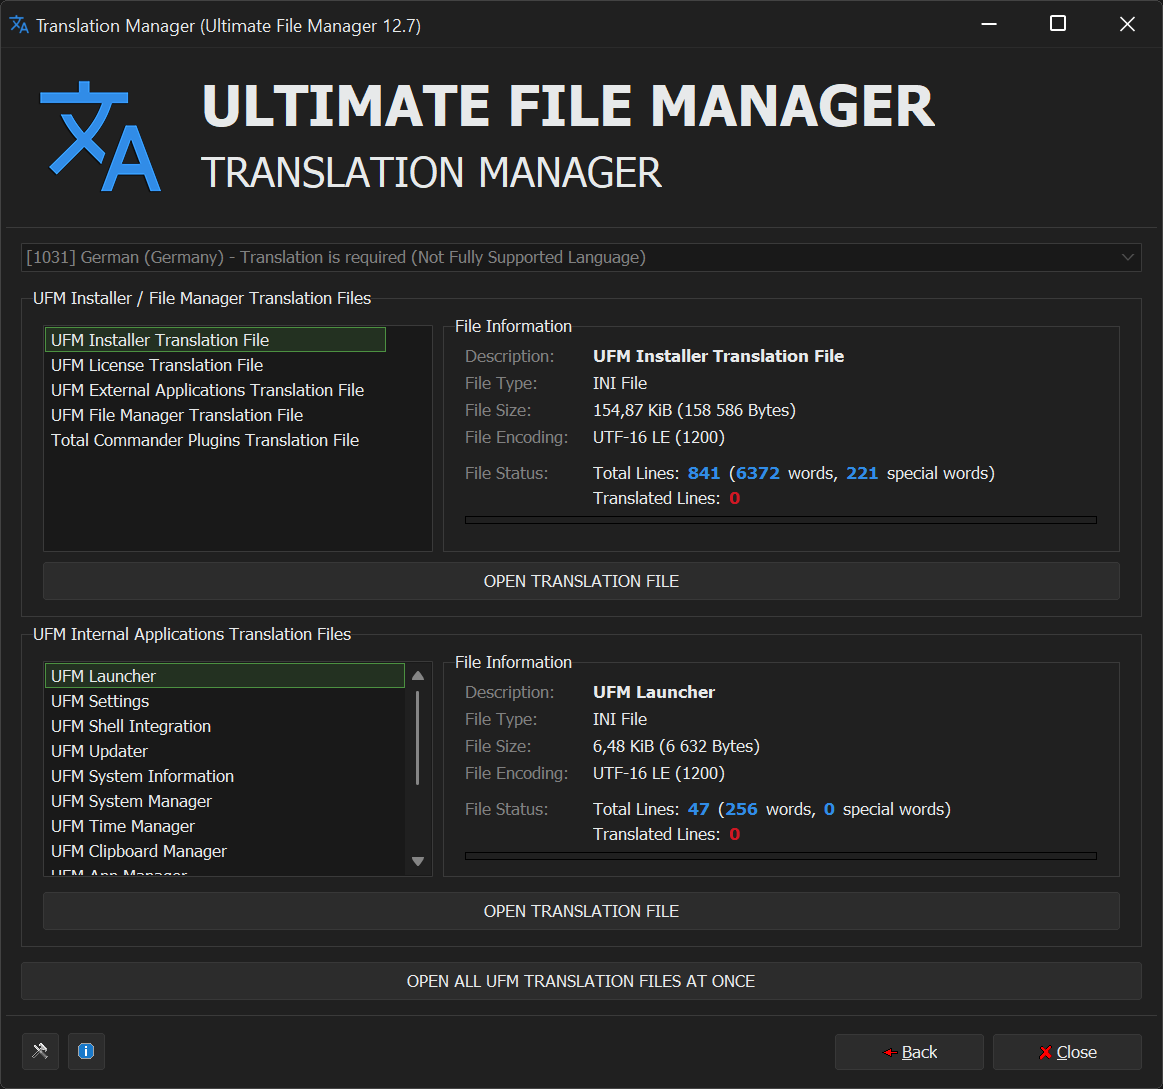1163x1089 pixels.
Task: Open translation file for UFM Internal Applications
Action: click(x=580, y=911)
